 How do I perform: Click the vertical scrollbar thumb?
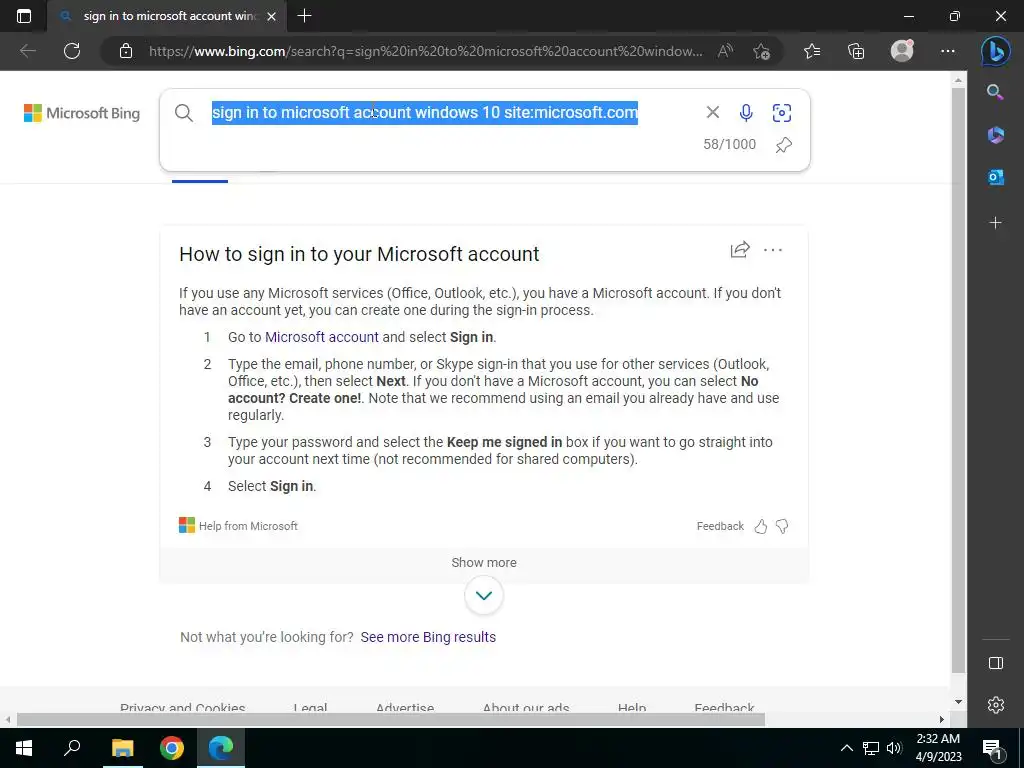(958, 380)
